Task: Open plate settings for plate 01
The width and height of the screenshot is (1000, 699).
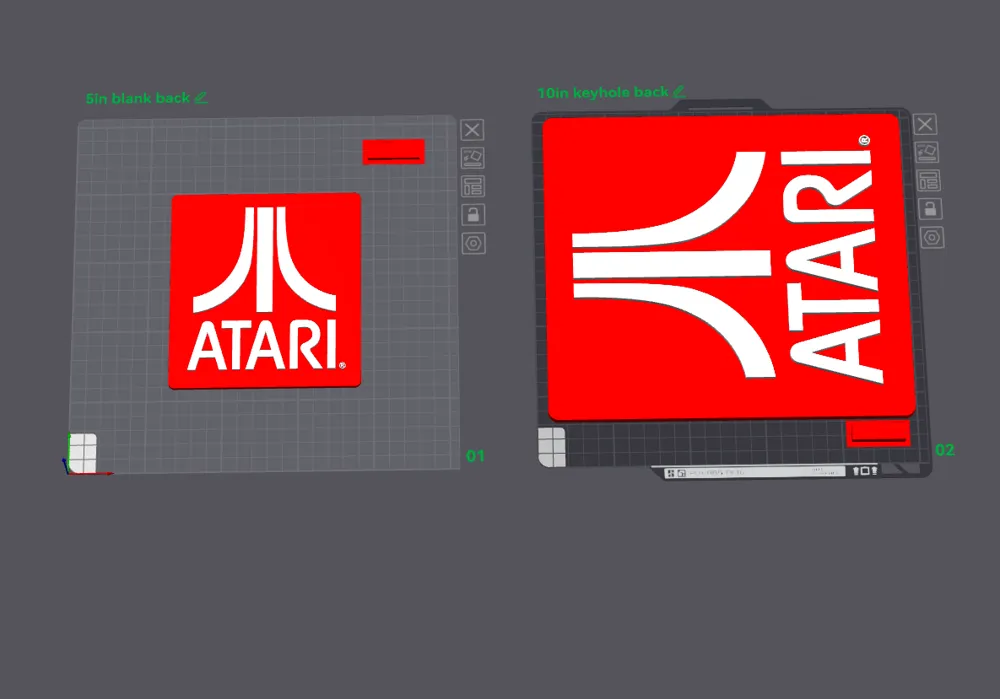Action: 474,243
